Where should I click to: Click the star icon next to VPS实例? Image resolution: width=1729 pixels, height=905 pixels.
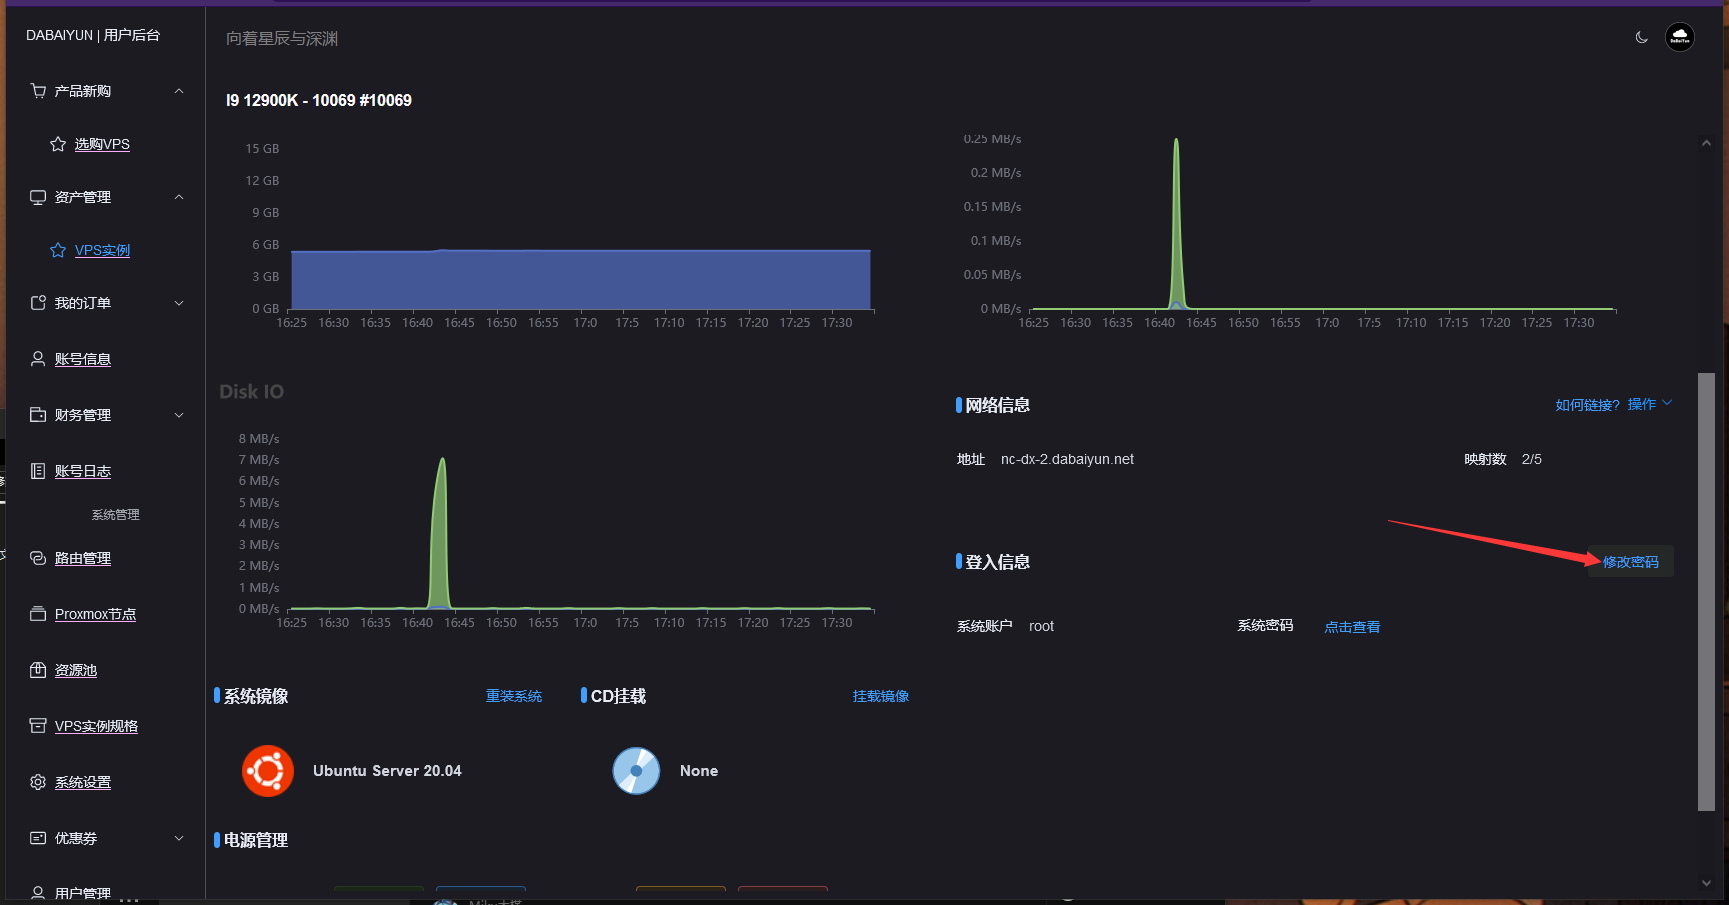[x=58, y=250]
